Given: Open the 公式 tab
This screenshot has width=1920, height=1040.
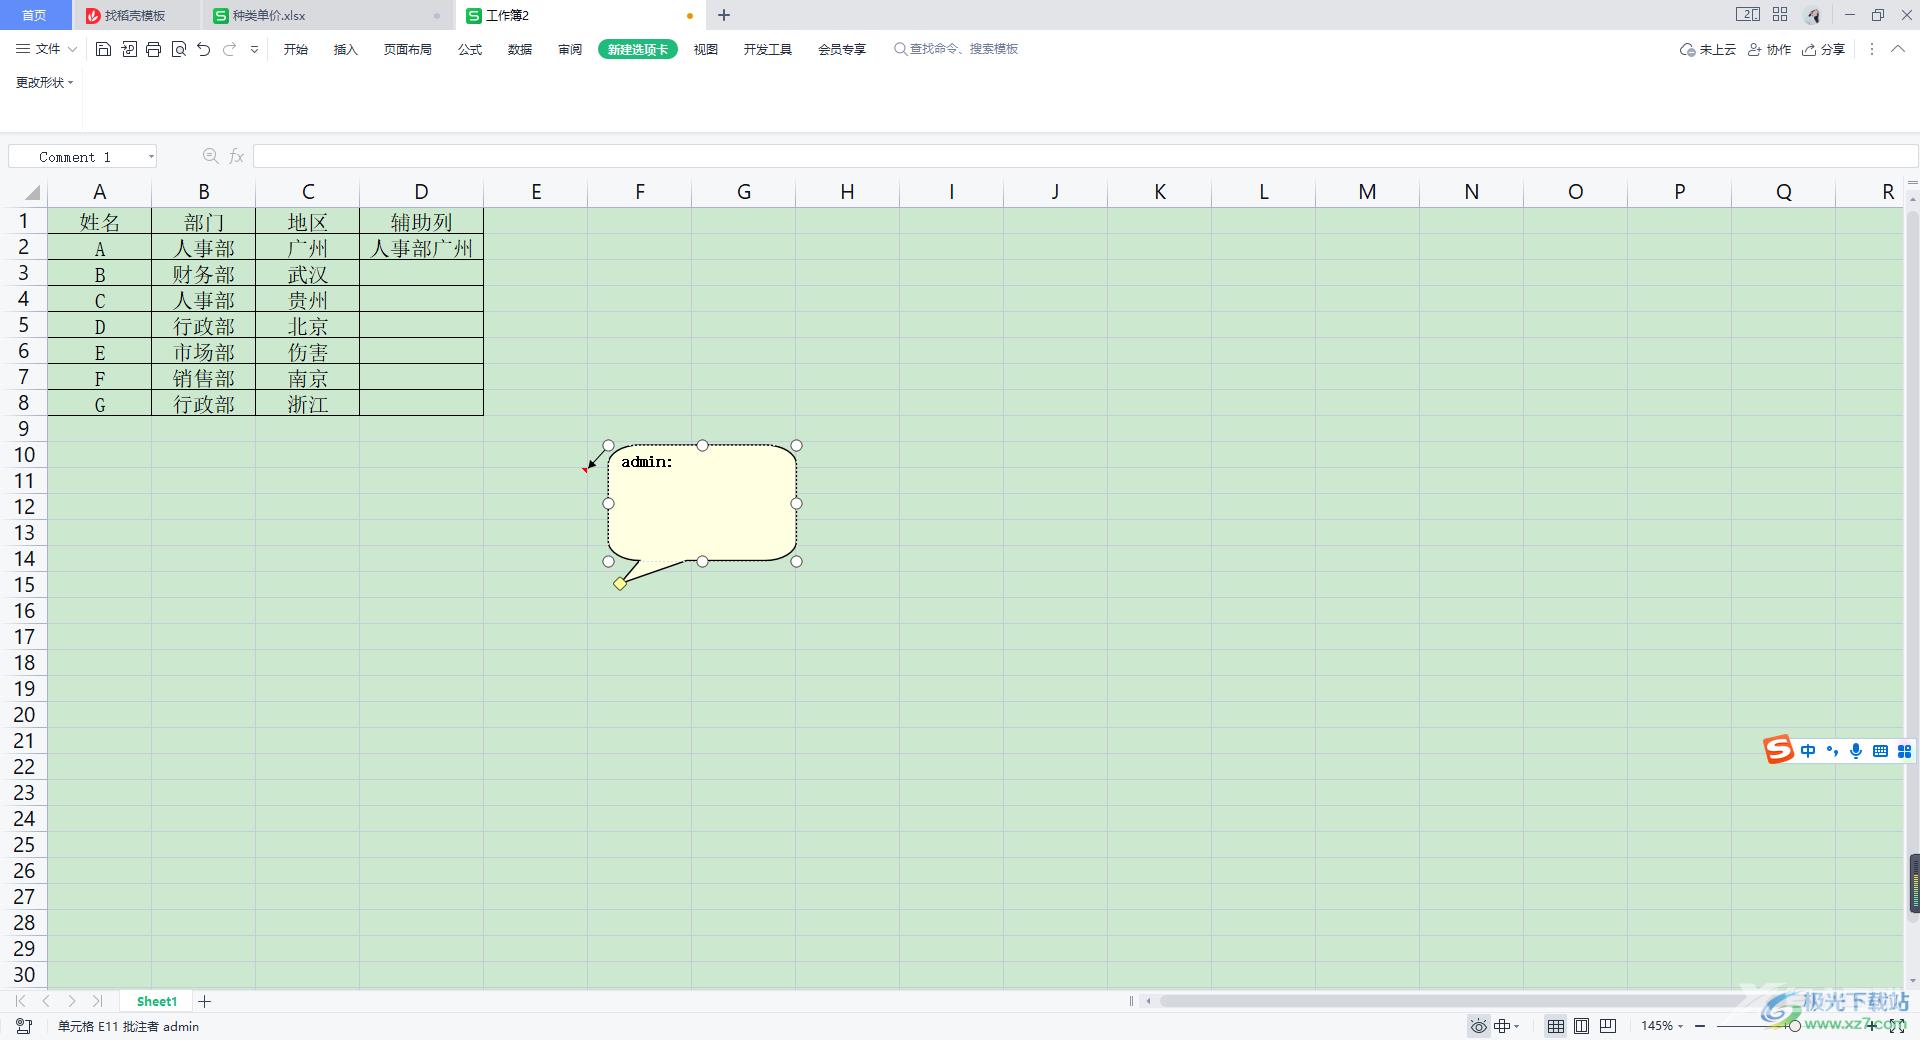Looking at the screenshot, I should pyautogui.click(x=470, y=49).
